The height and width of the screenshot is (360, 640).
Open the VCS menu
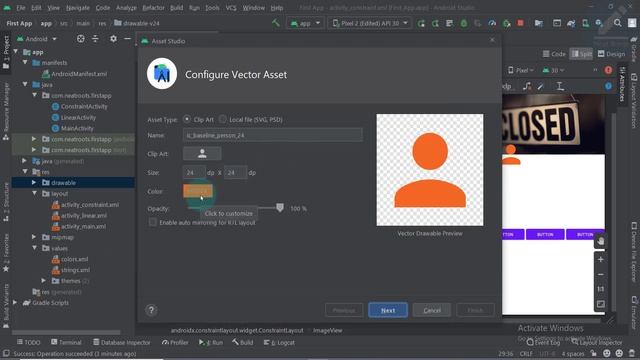pos(231,8)
